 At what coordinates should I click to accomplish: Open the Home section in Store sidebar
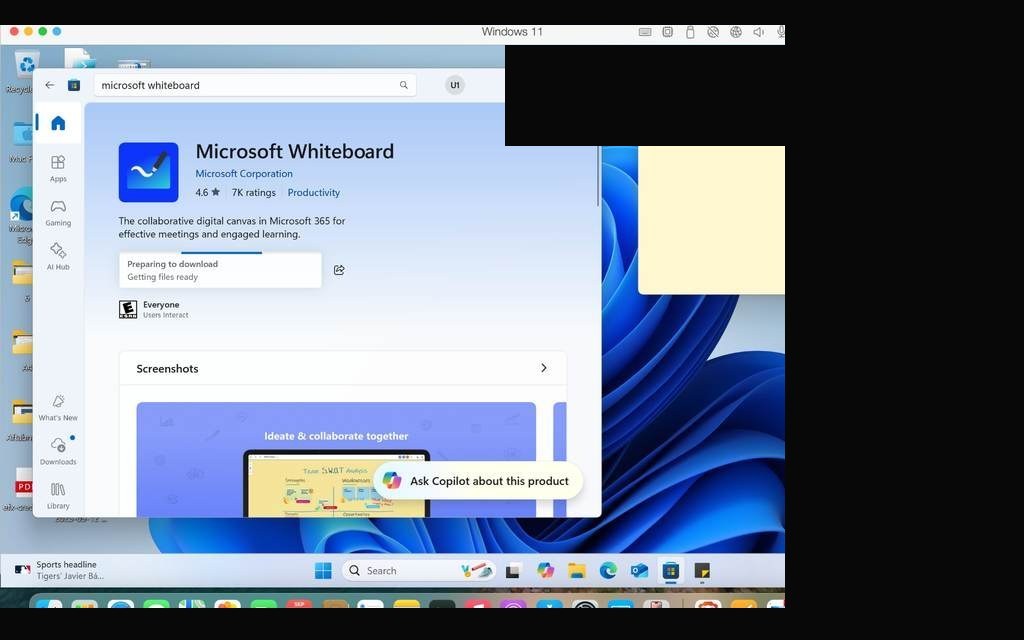[x=58, y=123]
